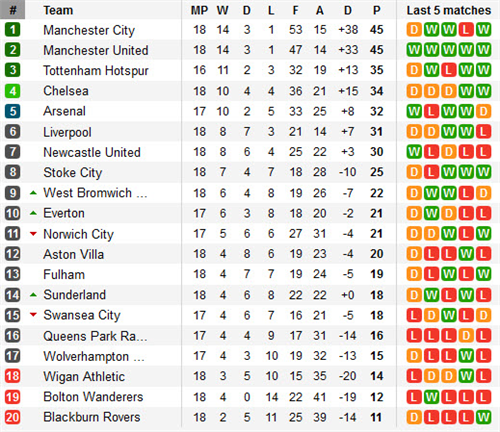Sort table by the MP column header

(199, 10)
